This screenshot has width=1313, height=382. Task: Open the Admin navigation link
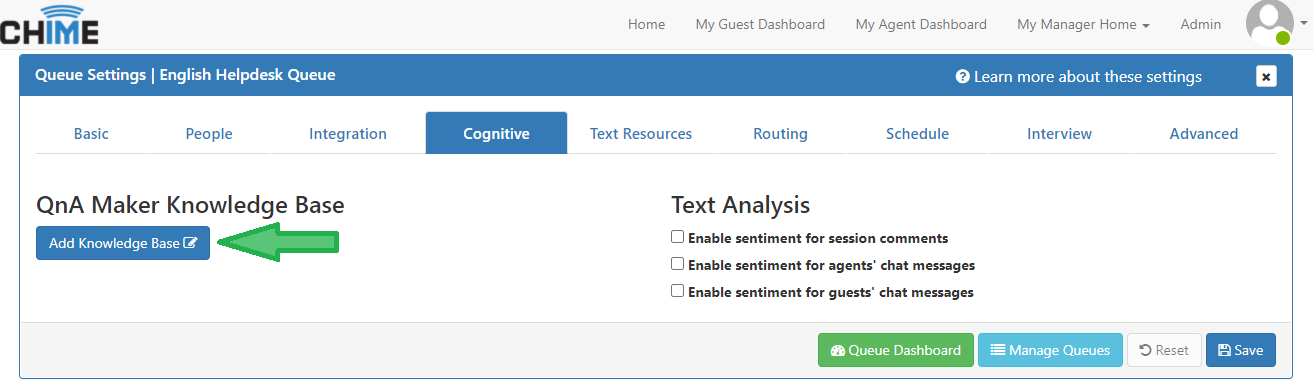pos(1201,24)
